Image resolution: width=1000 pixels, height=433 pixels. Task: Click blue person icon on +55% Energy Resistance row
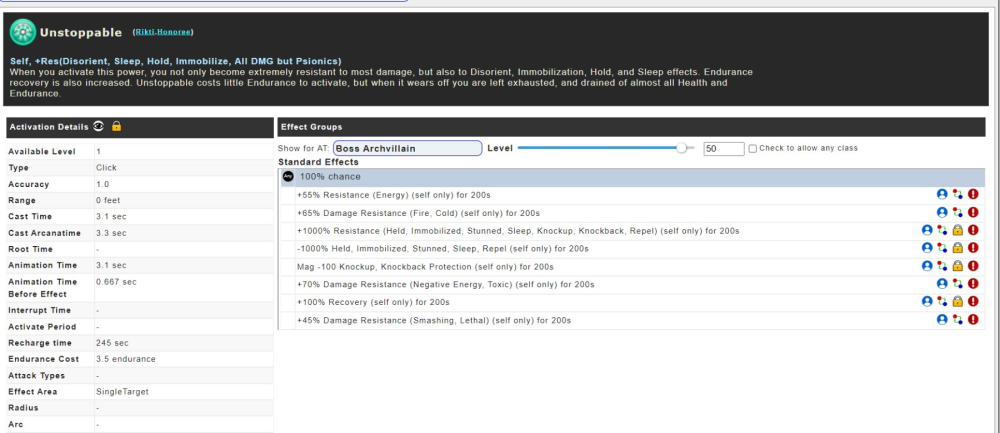pyautogui.click(x=941, y=194)
